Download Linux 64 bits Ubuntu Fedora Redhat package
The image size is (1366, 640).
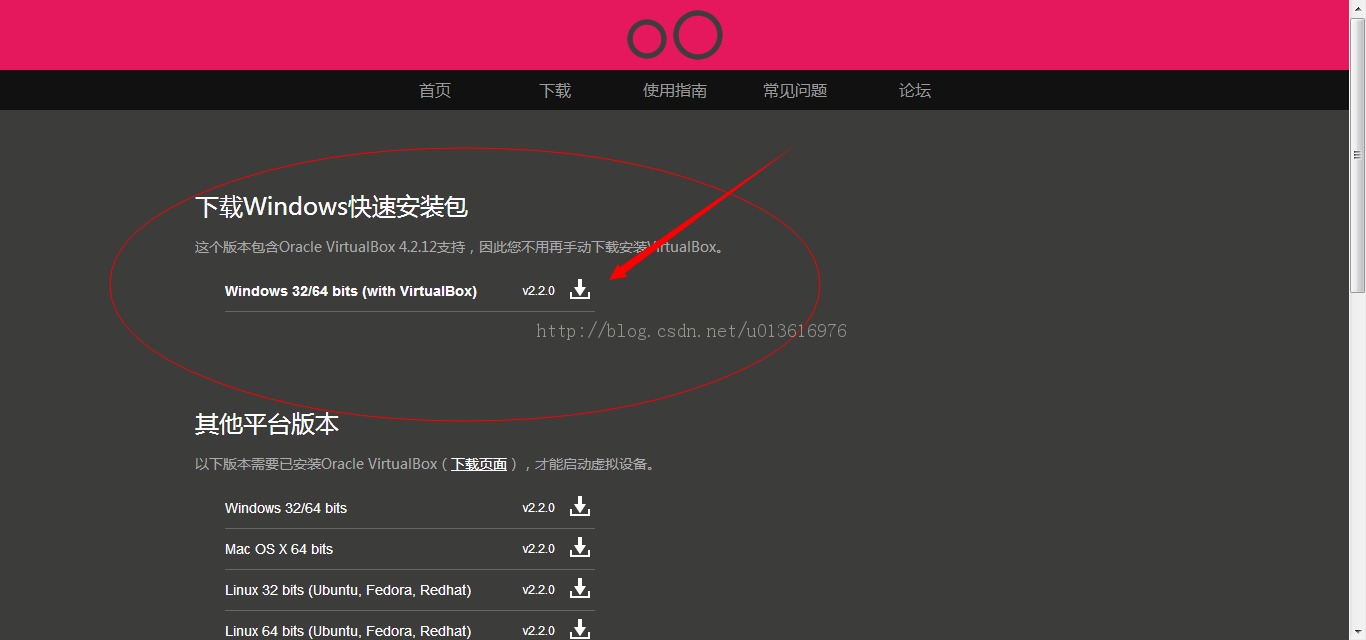[580, 630]
